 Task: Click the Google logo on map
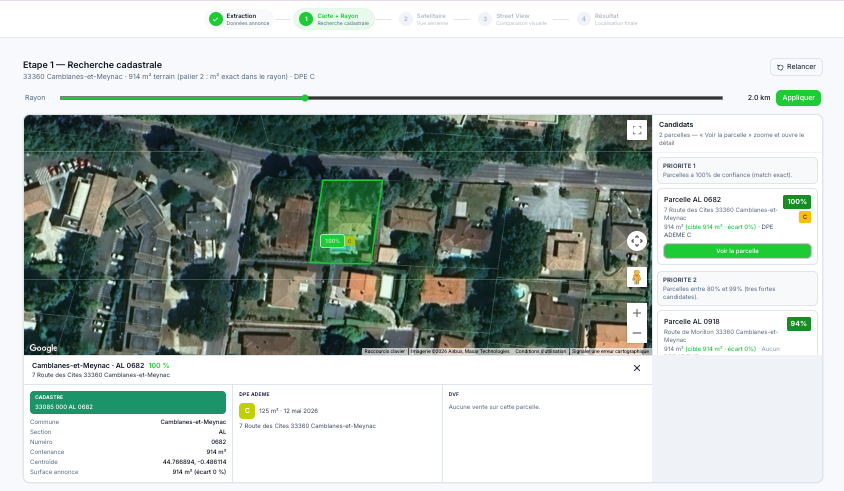pos(44,348)
